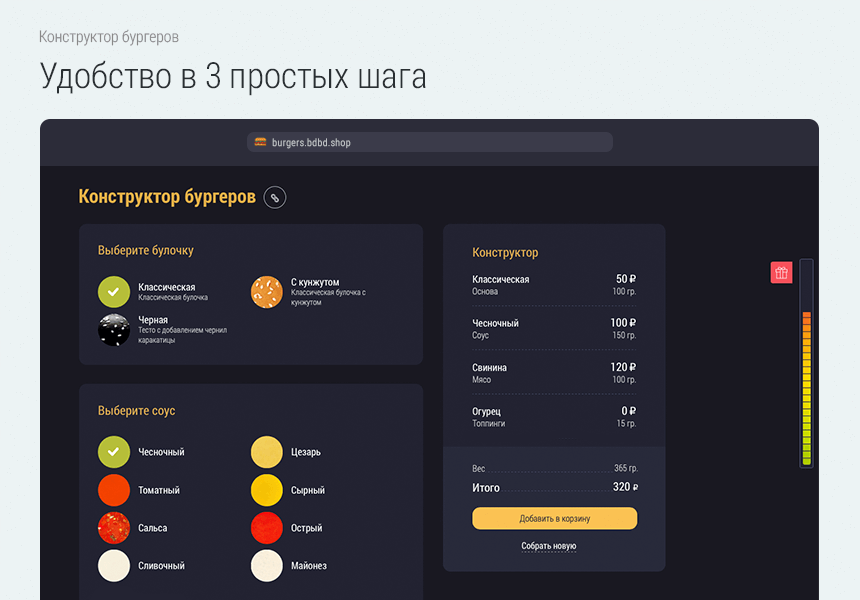Select the Черная bun with squid ink
This screenshot has height=600, width=860.
coord(113,330)
